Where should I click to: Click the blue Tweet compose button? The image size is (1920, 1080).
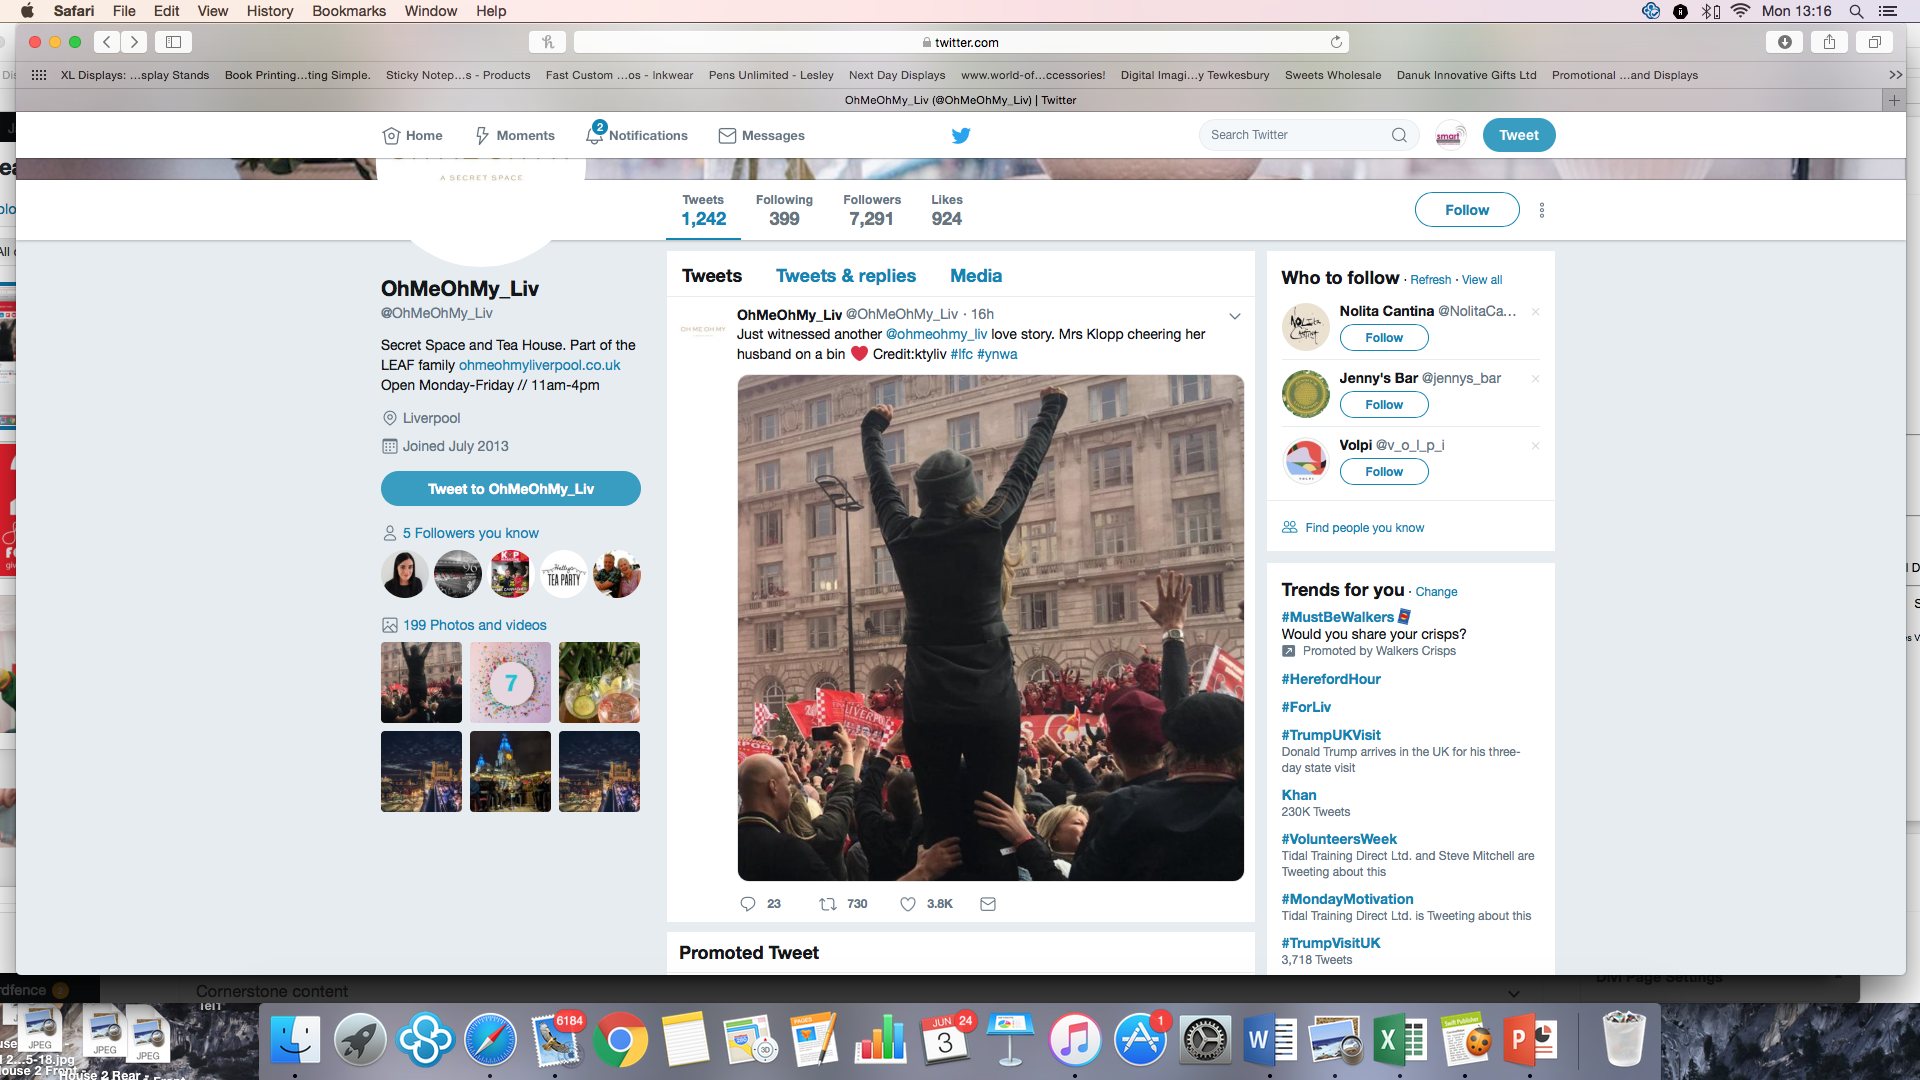click(x=1519, y=135)
